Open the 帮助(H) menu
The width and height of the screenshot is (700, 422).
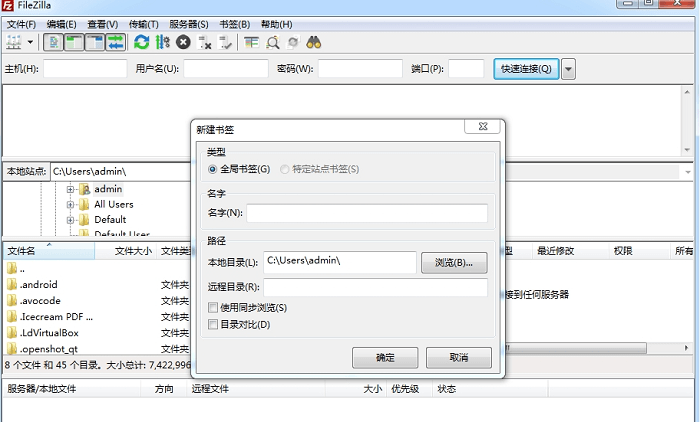(276, 24)
